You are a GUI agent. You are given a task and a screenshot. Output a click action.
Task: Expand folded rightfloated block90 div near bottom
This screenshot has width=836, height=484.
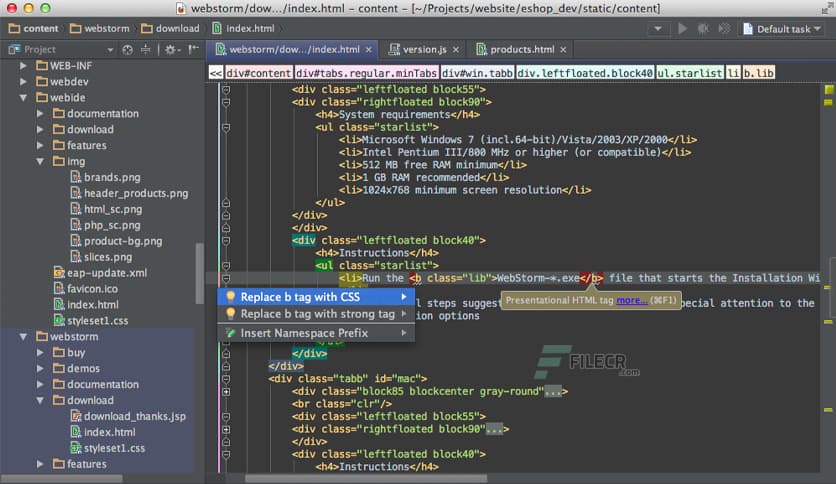pyautogui.click(x=226, y=430)
